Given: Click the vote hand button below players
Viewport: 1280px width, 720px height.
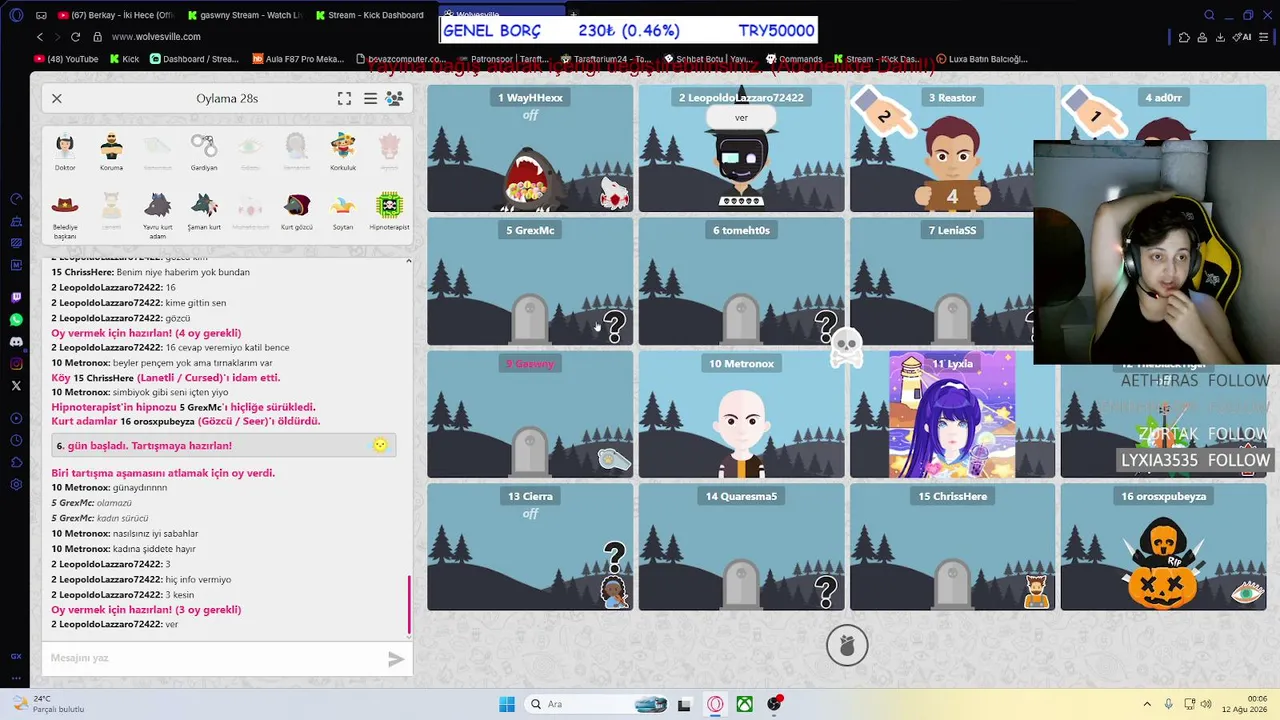Looking at the screenshot, I should [x=847, y=646].
